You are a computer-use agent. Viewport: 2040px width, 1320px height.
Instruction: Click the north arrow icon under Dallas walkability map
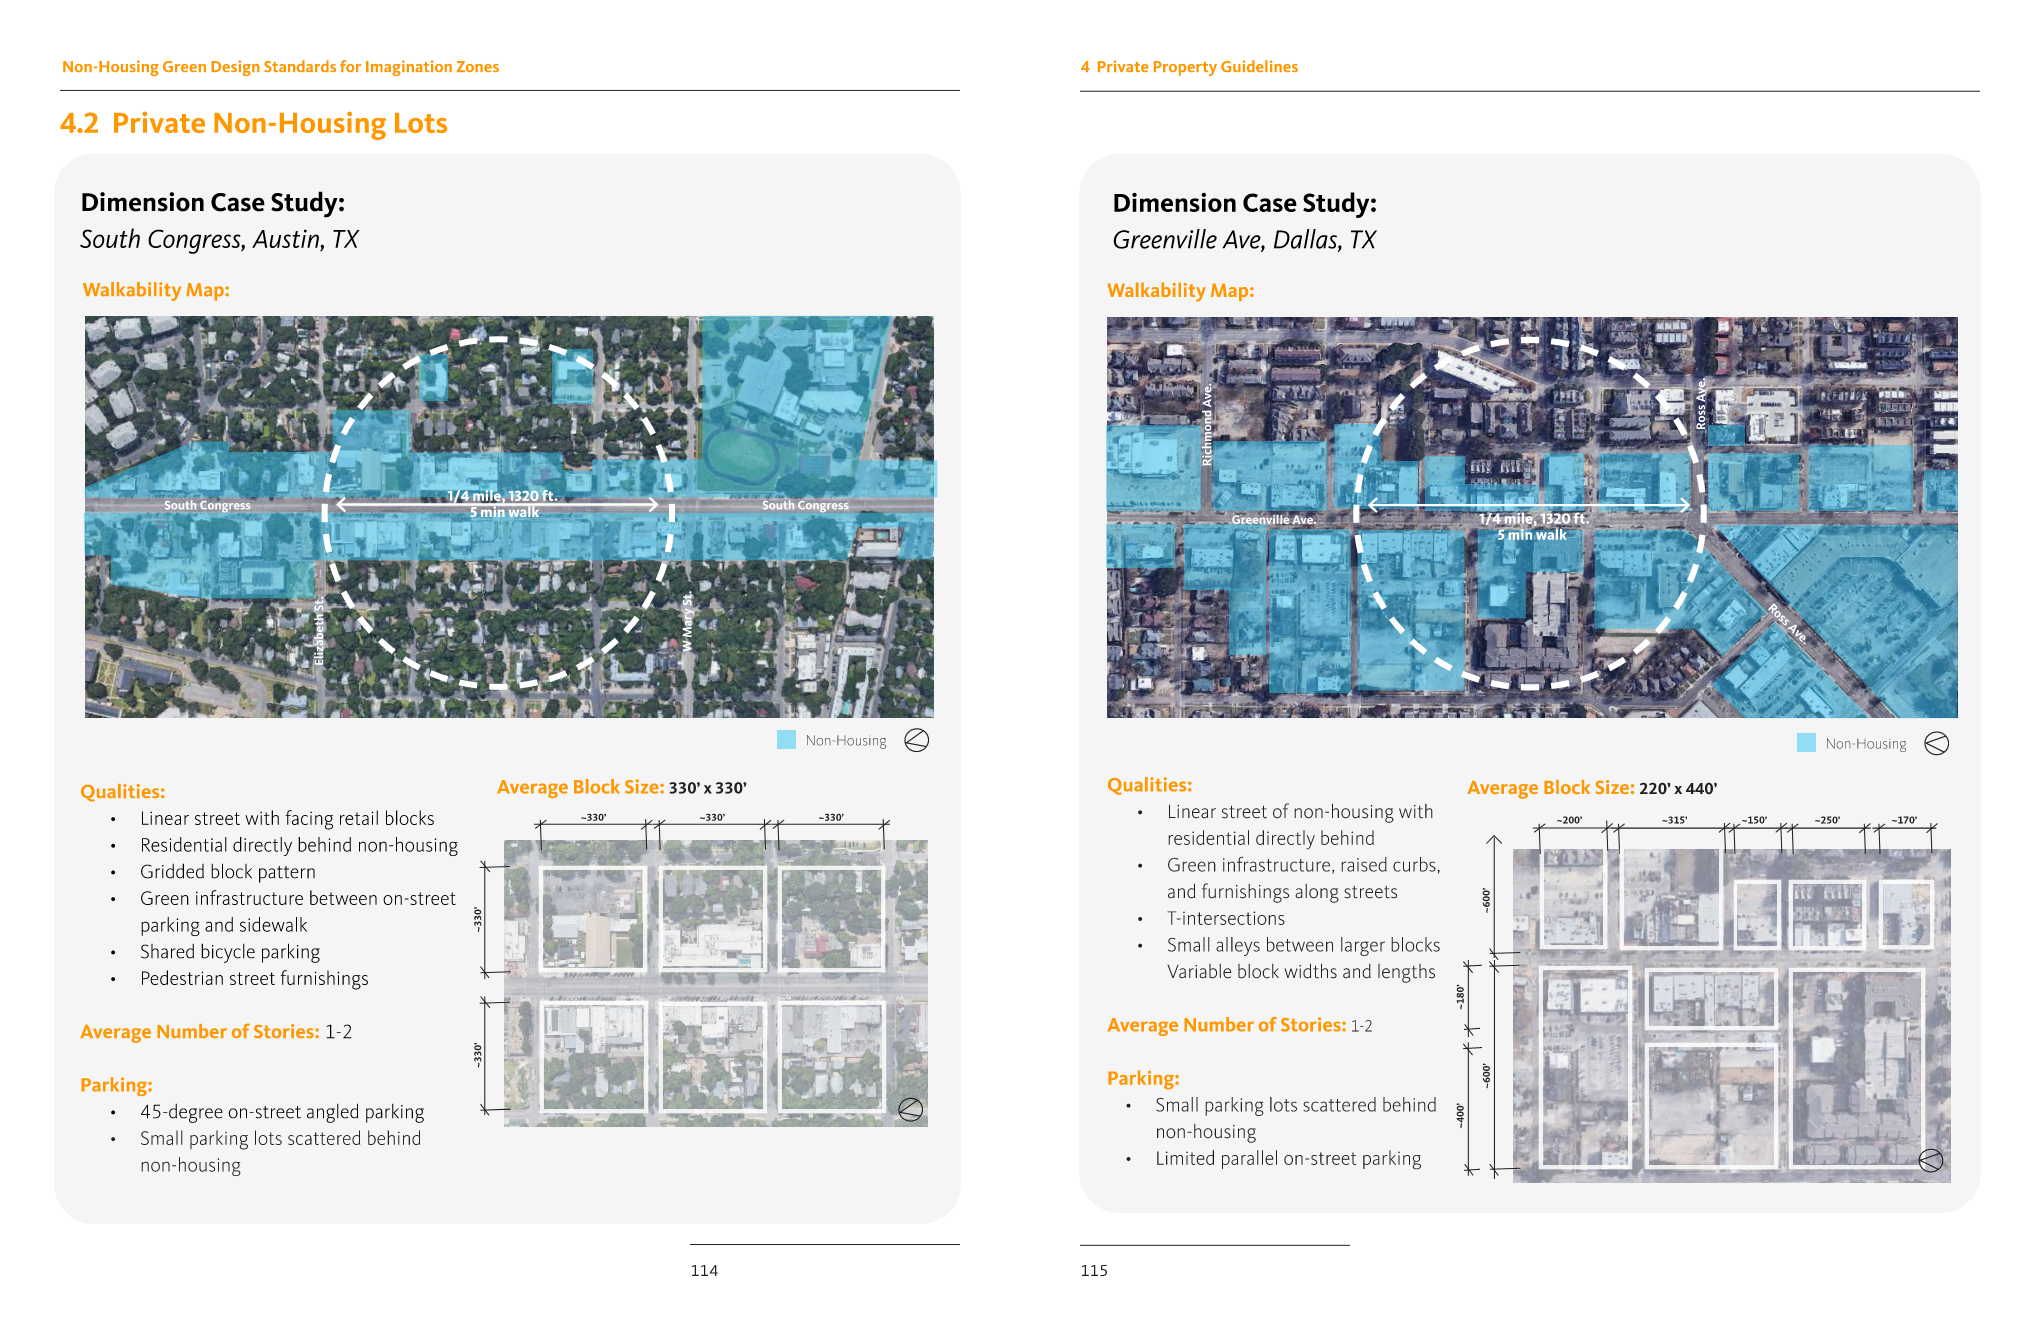pyautogui.click(x=1936, y=743)
